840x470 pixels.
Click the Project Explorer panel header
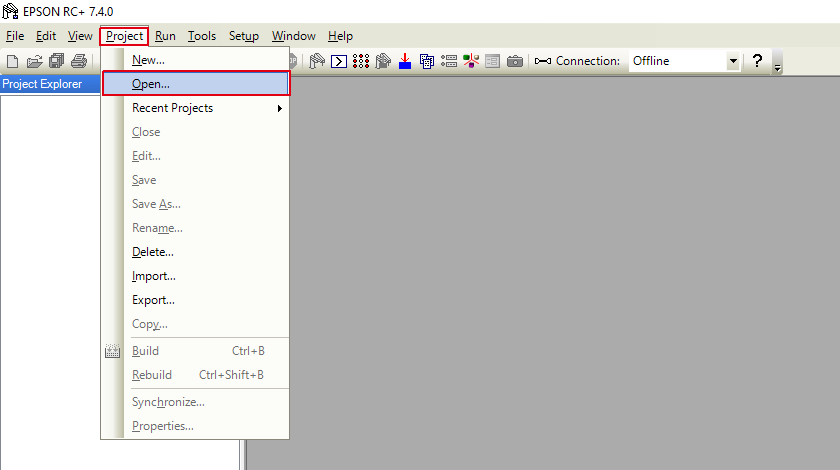50,84
